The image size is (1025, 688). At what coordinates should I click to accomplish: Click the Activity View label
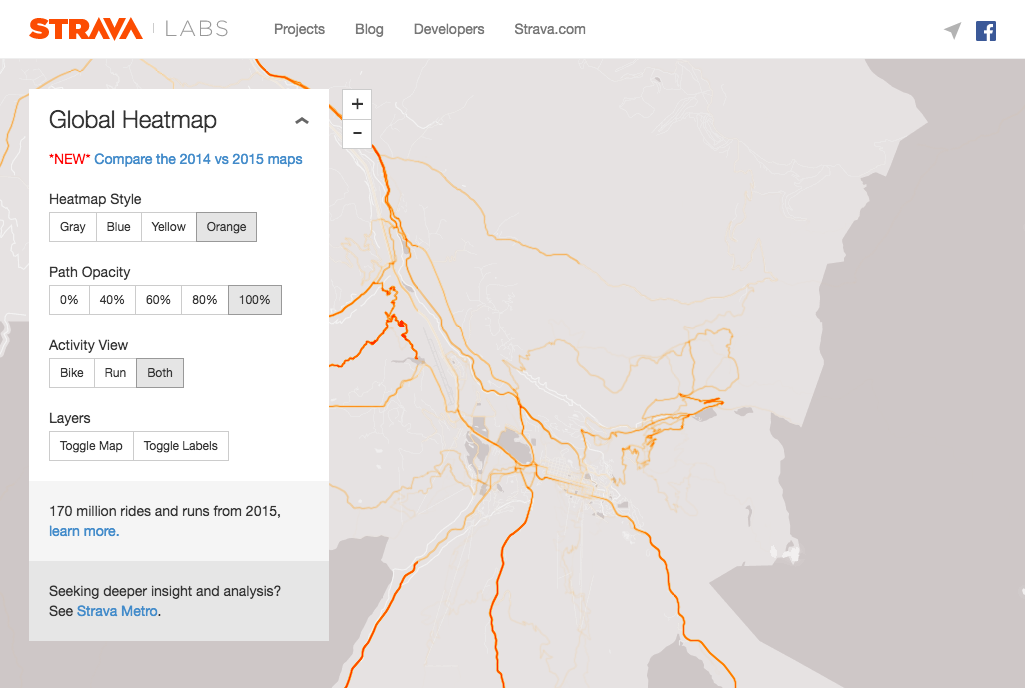point(88,345)
